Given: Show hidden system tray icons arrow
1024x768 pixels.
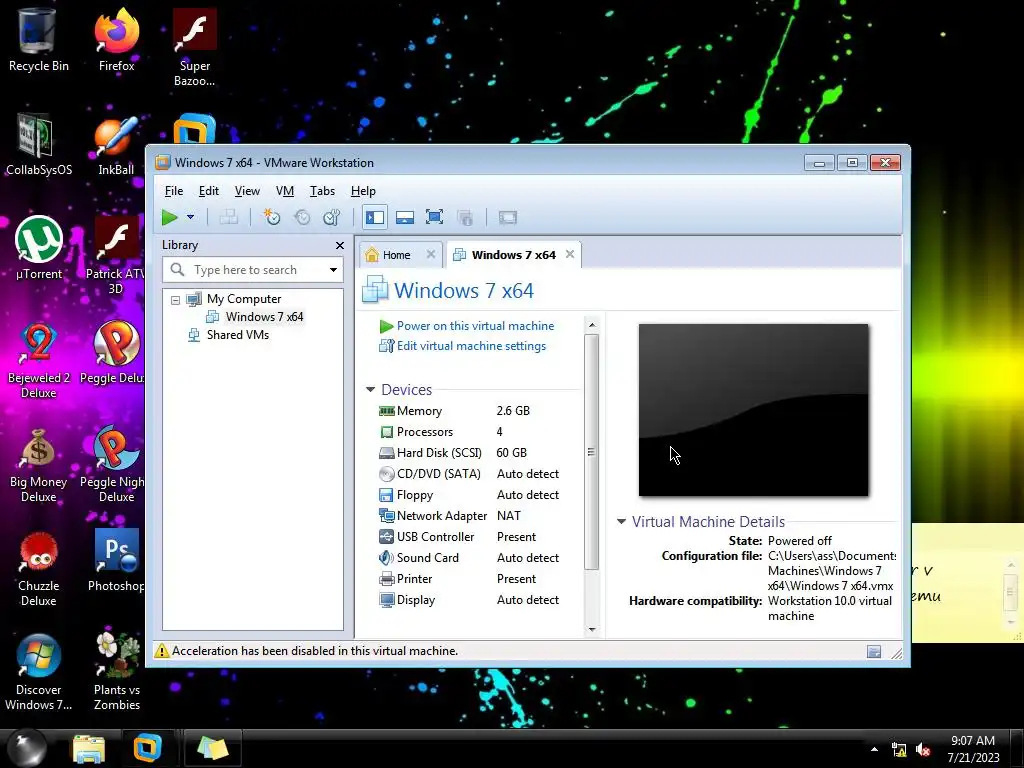Looking at the screenshot, I should [x=874, y=749].
